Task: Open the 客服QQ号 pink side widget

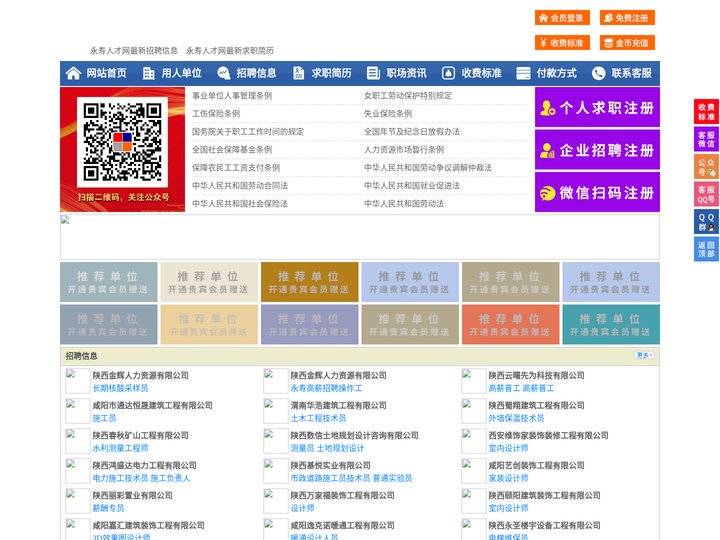Action: (706, 194)
